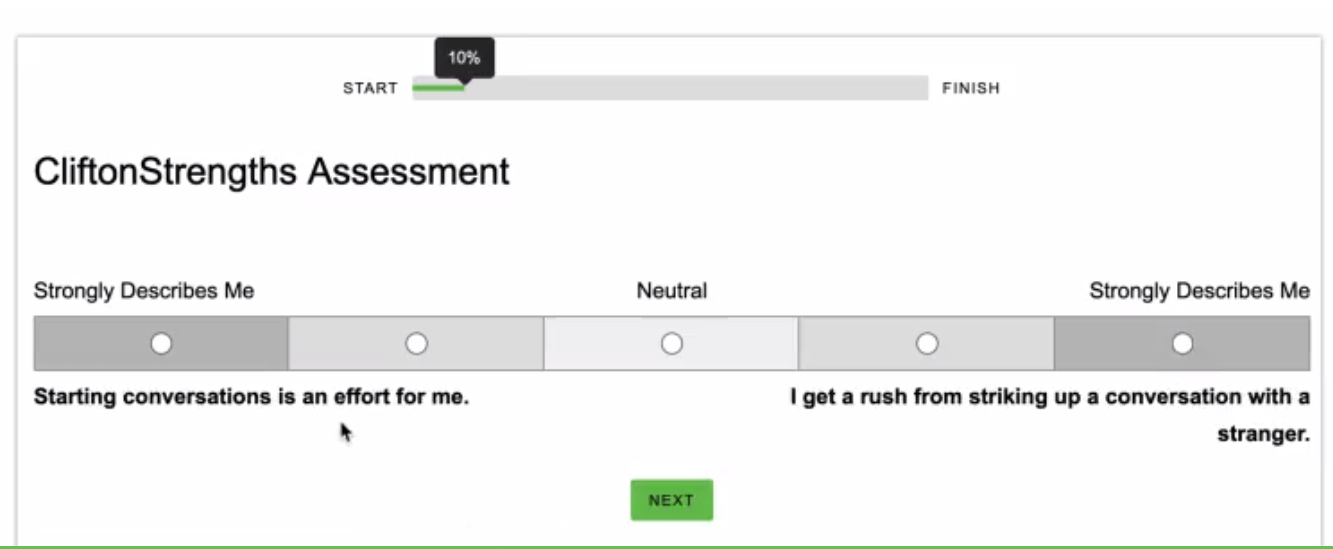Image resolution: width=1333 pixels, height=549 pixels.
Task: Click the green filled portion of progress bar
Action: click(438, 88)
